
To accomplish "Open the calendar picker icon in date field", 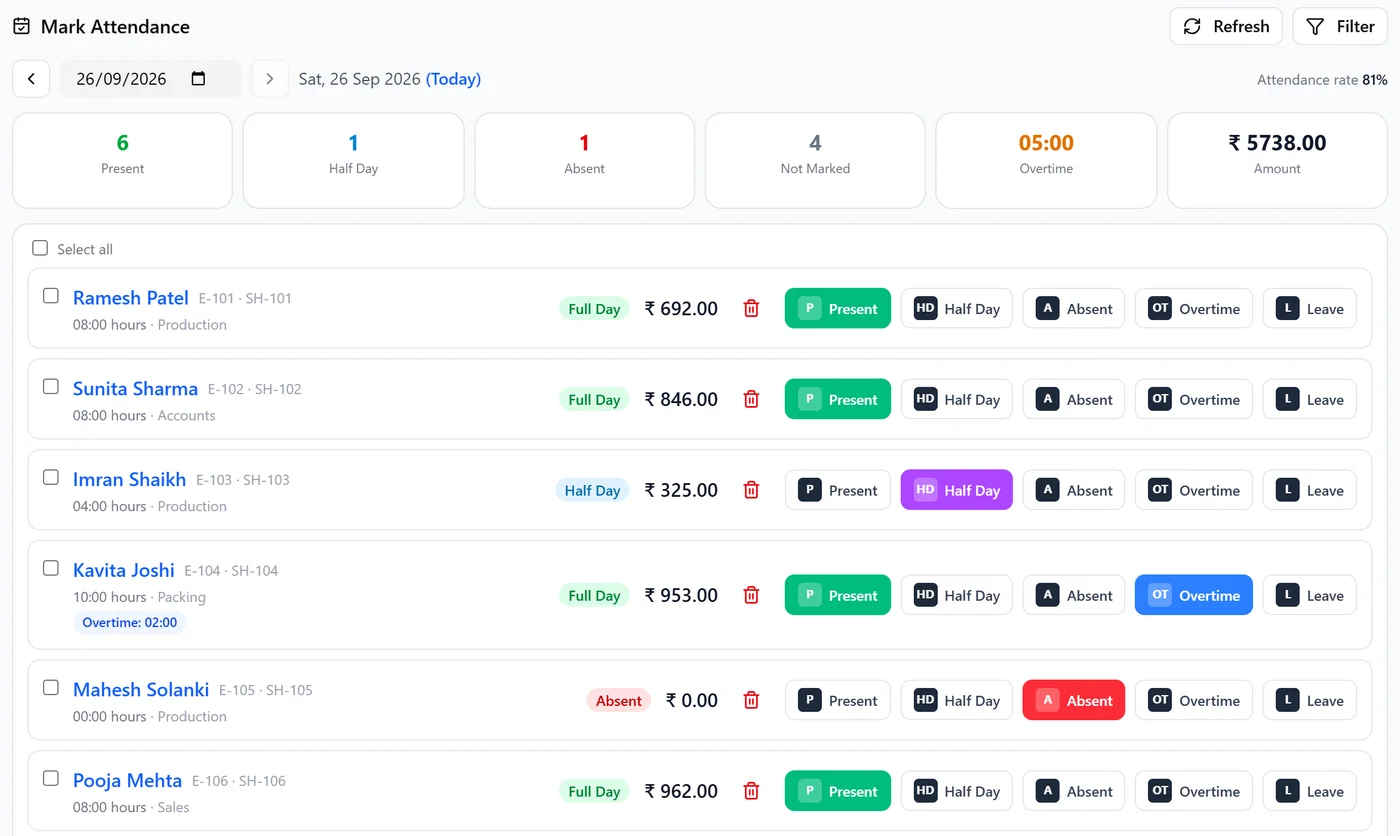I will pyautogui.click(x=198, y=79).
